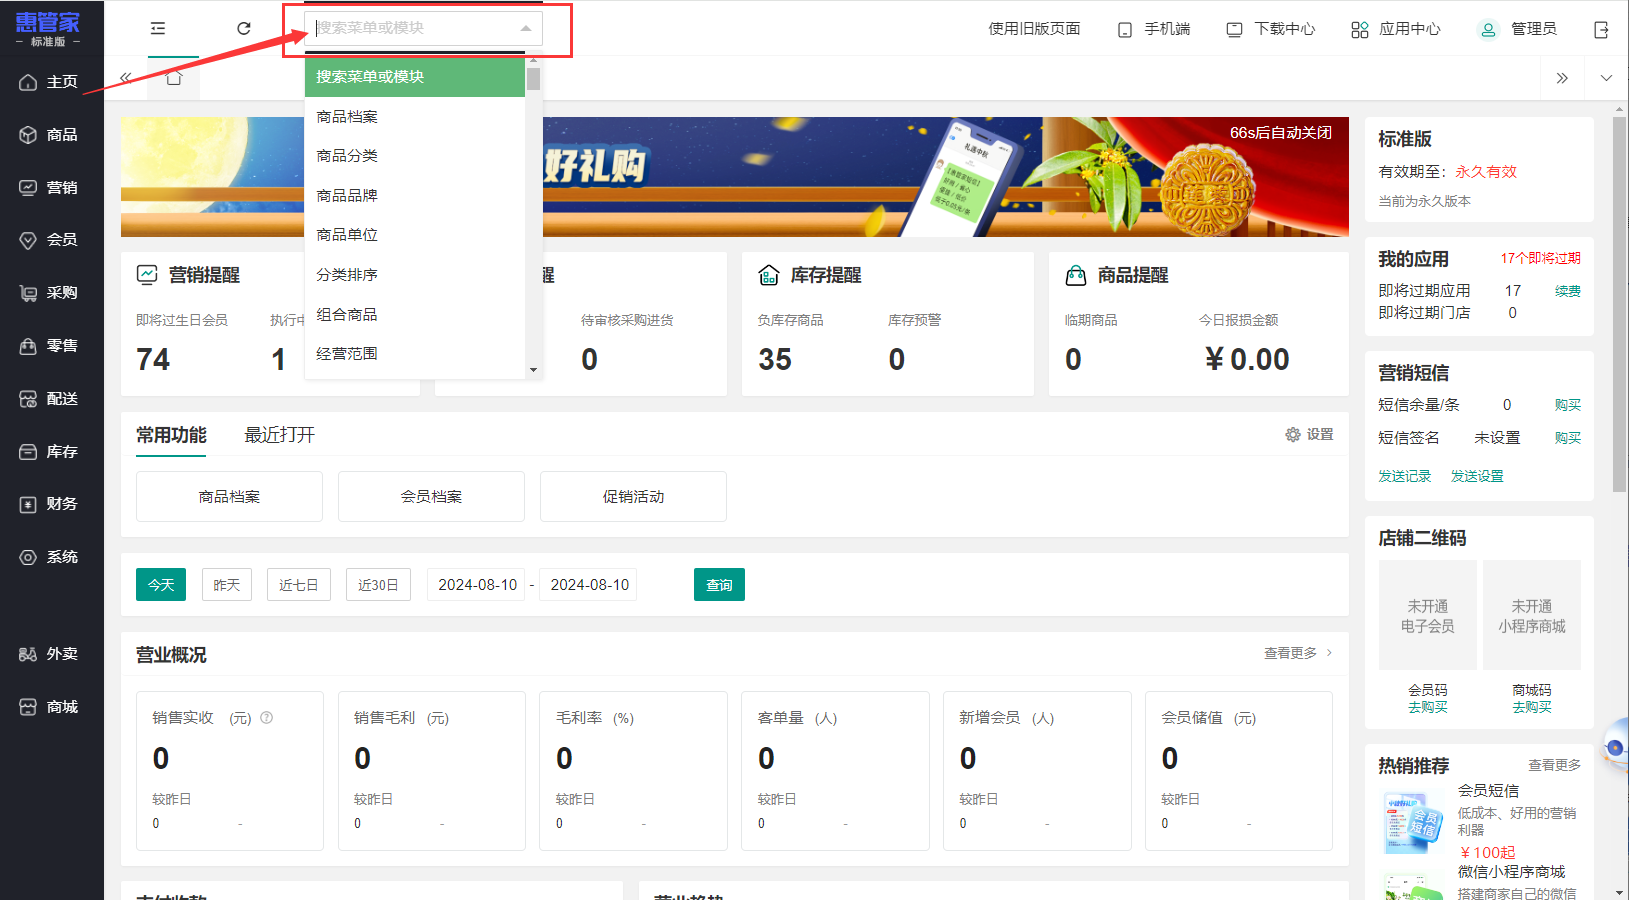Select the 昨天 date filter
1629x900 pixels.
coord(227,585)
